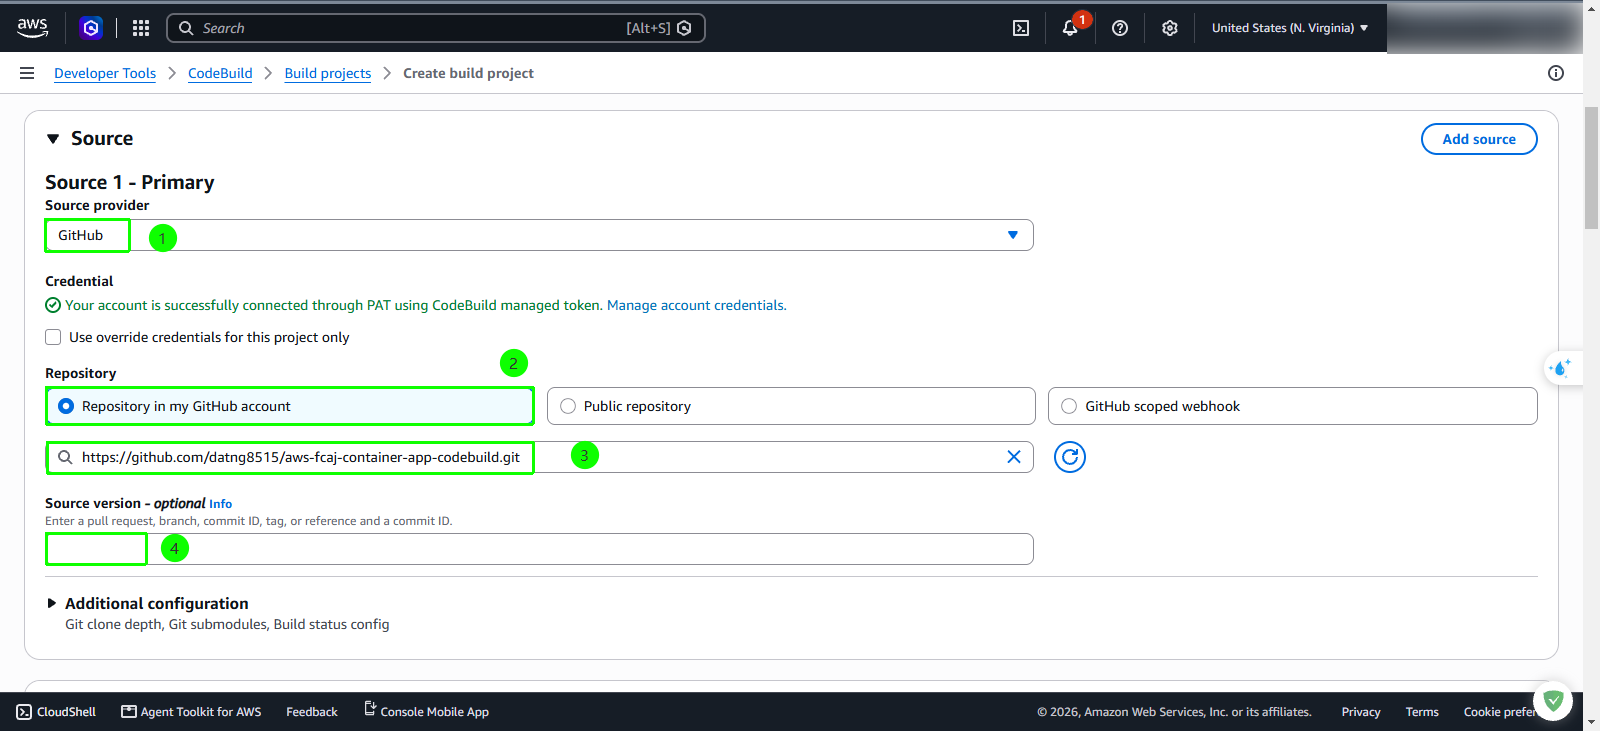Open the help question mark icon

click(1120, 28)
